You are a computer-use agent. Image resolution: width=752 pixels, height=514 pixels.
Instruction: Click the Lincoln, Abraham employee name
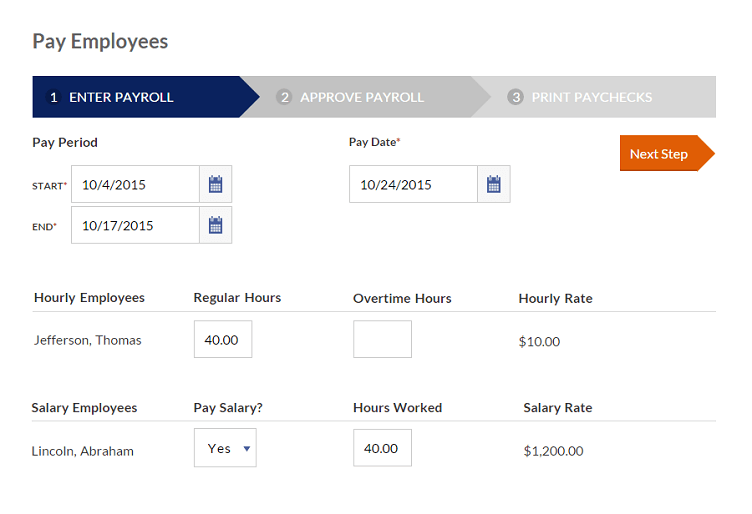pos(82,451)
